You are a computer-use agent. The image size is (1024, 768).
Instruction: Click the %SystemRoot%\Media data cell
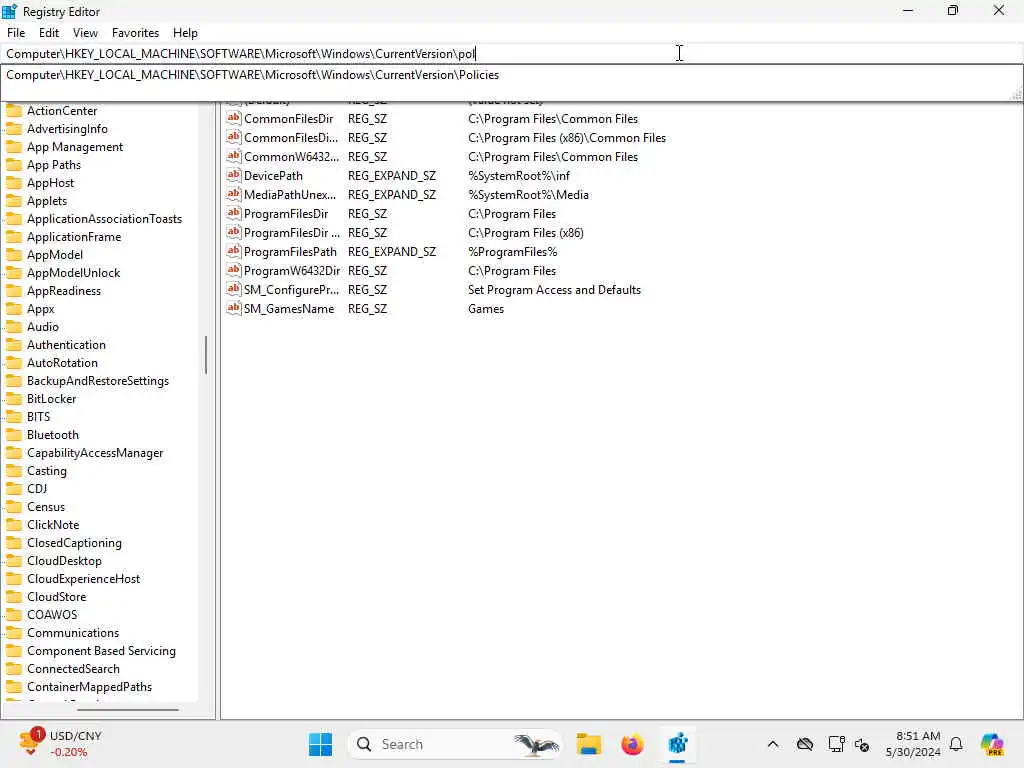coord(528,195)
